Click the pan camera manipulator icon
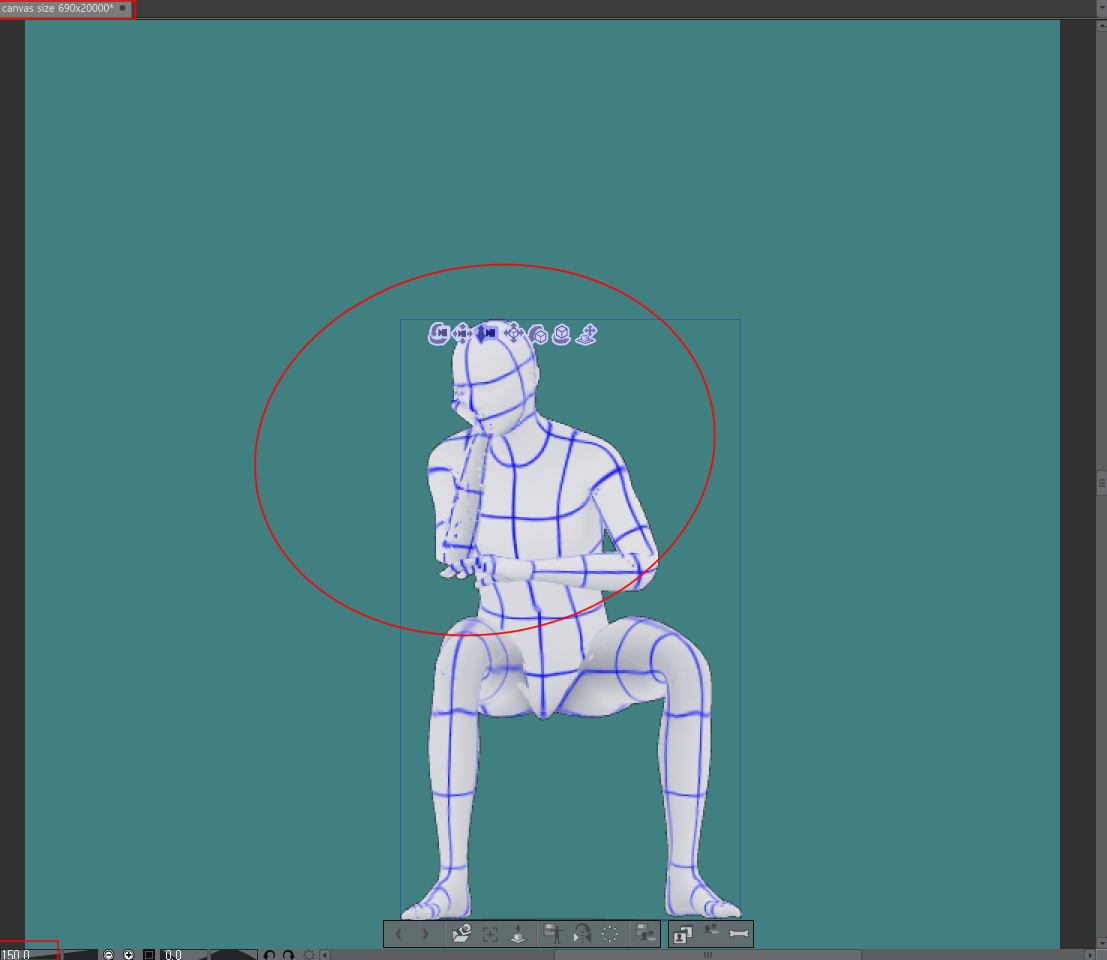 pyautogui.click(x=463, y=333)
